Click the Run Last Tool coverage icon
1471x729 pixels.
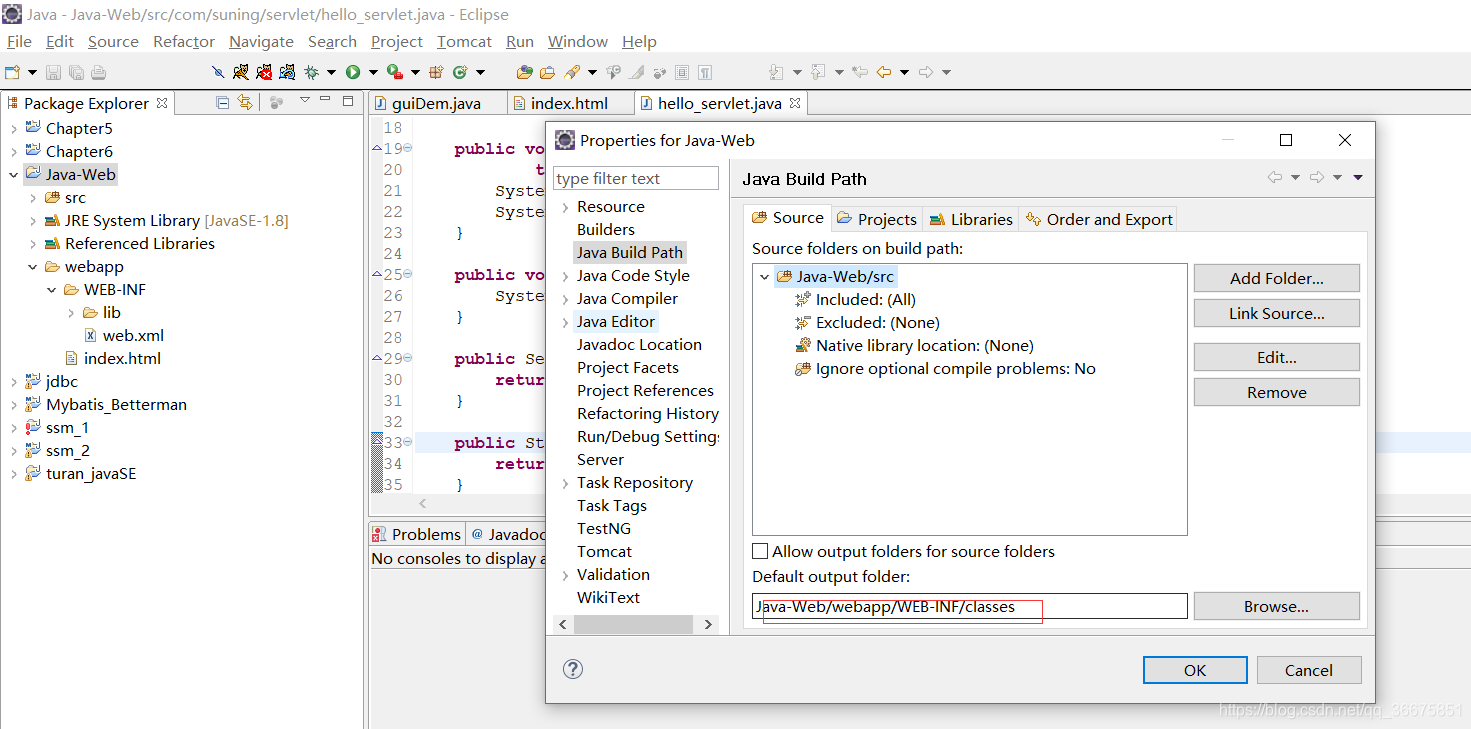point(394,72)
